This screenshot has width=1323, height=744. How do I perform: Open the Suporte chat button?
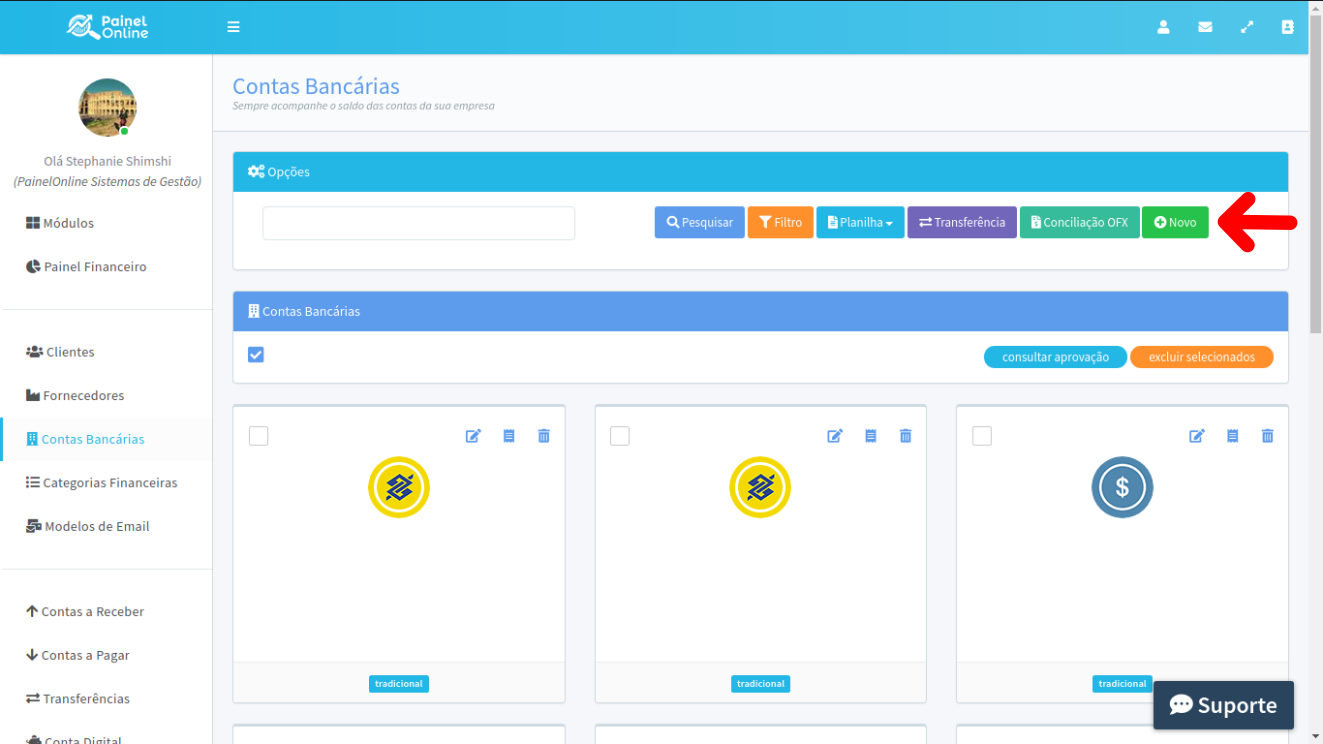pyautogui.click(x=1223, y=705)
